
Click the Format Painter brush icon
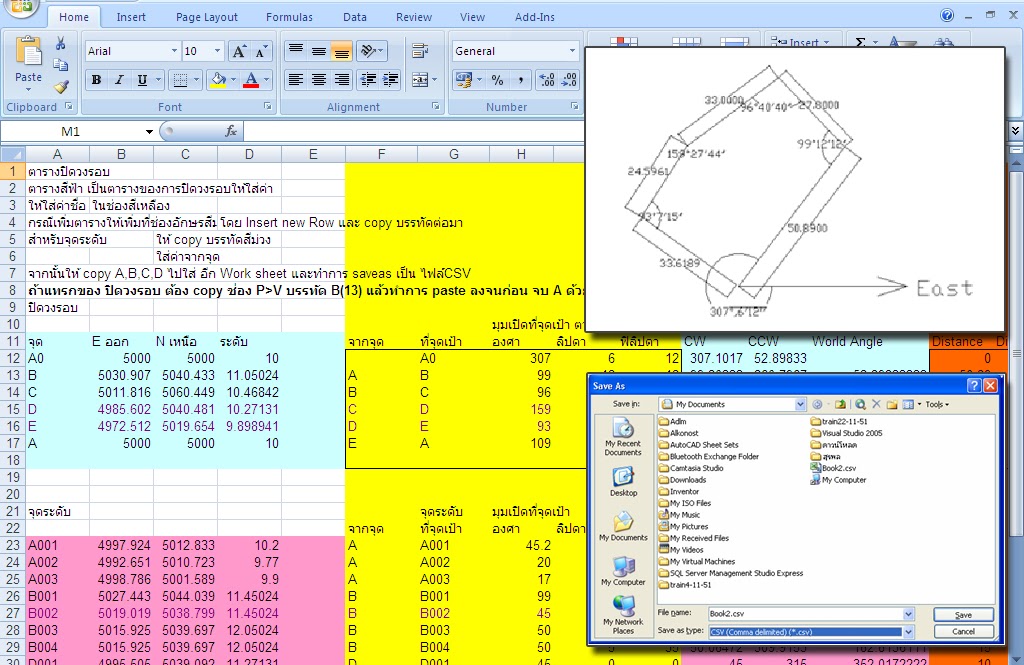coord(61,87)
